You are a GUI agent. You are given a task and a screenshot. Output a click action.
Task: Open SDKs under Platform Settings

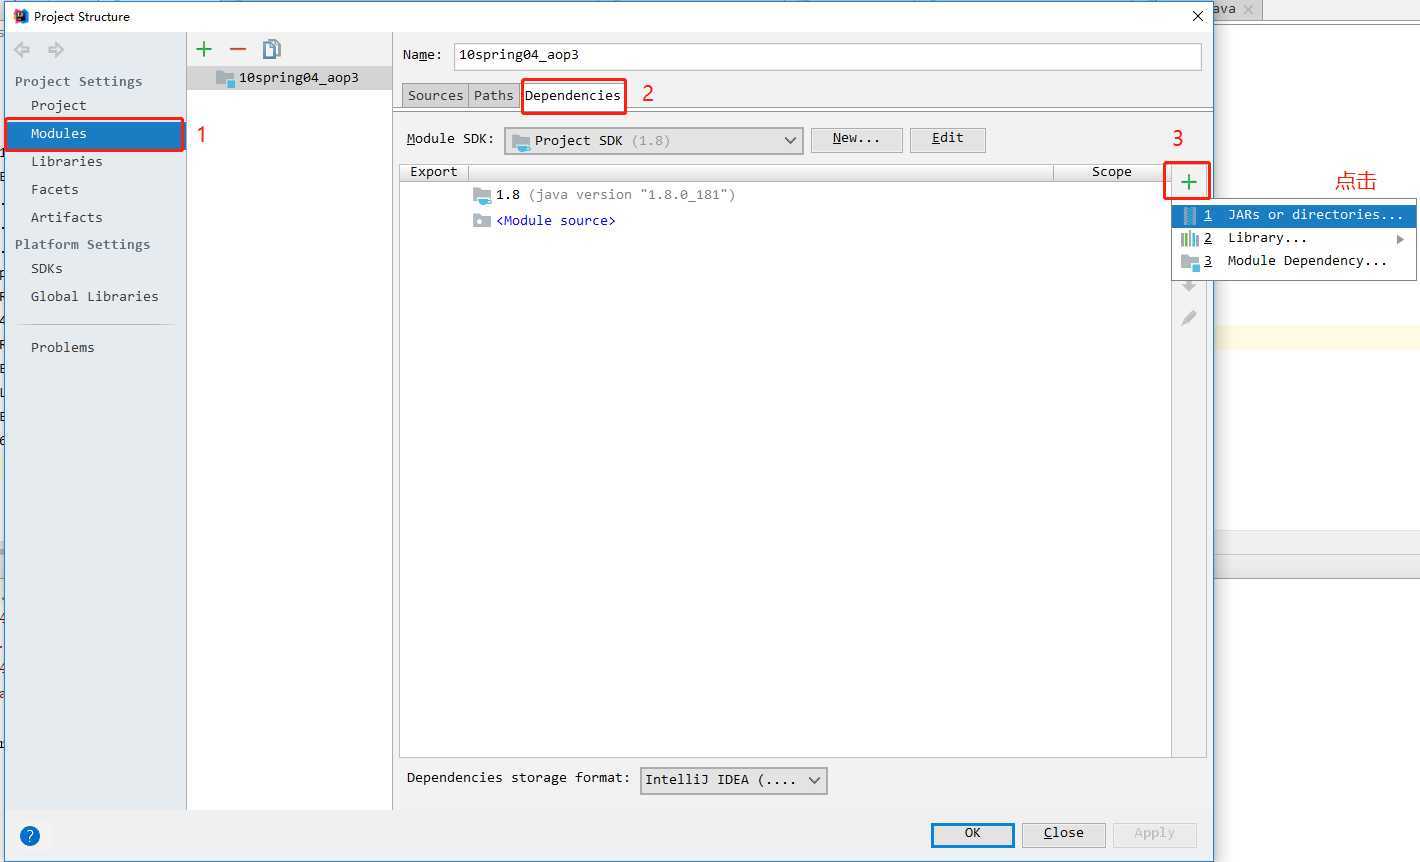(x=46, y=268)
